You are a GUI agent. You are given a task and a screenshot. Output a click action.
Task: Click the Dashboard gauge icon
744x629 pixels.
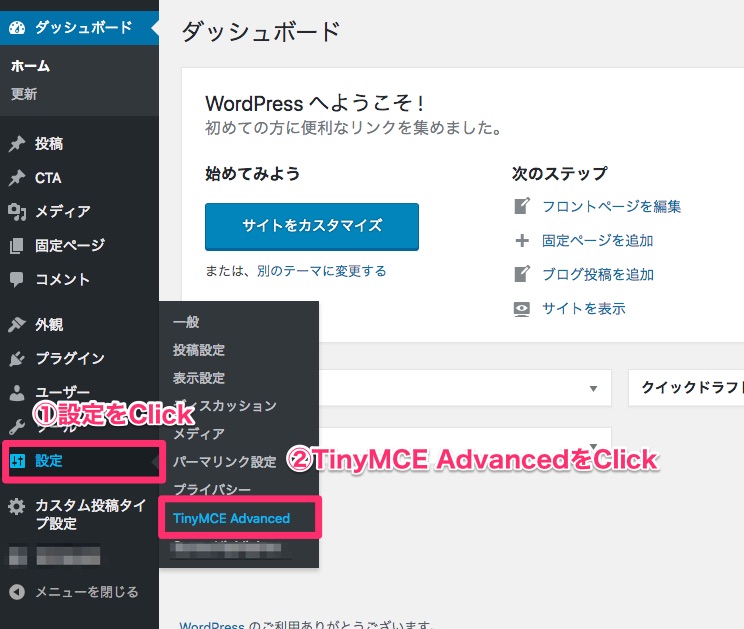point(17,28)
